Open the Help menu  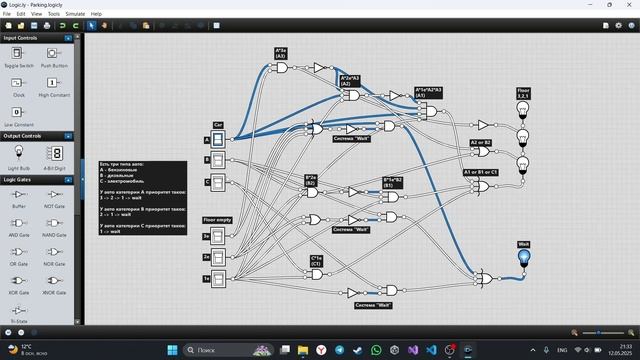[96, 14]
